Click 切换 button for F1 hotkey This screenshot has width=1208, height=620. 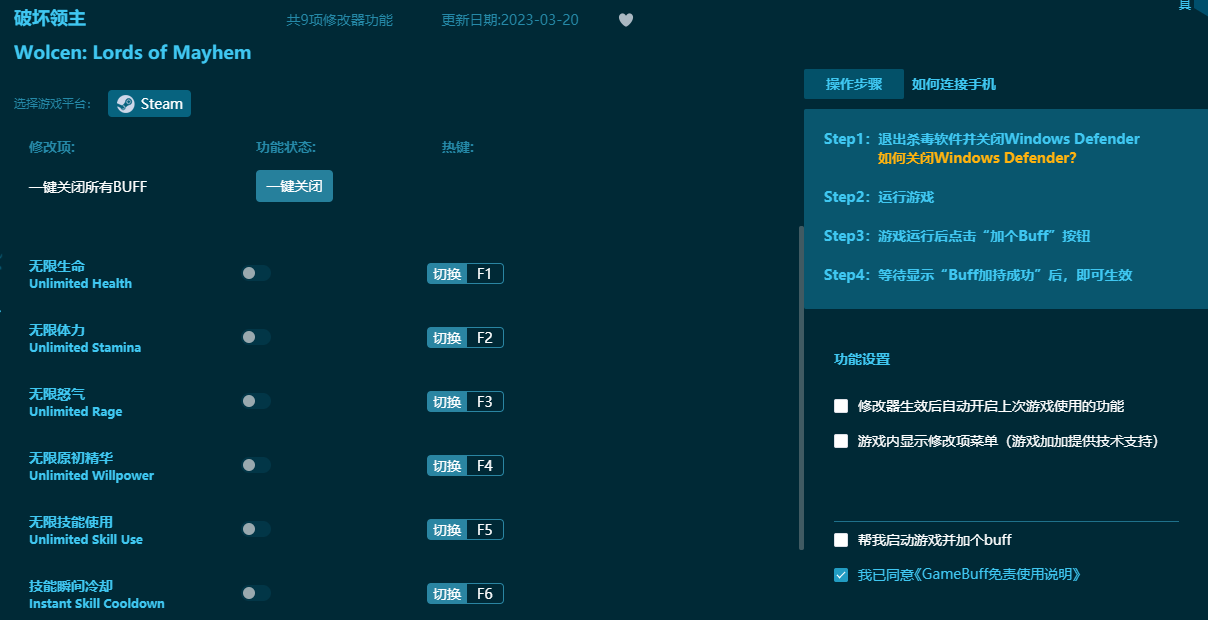[x=446, y=274]
